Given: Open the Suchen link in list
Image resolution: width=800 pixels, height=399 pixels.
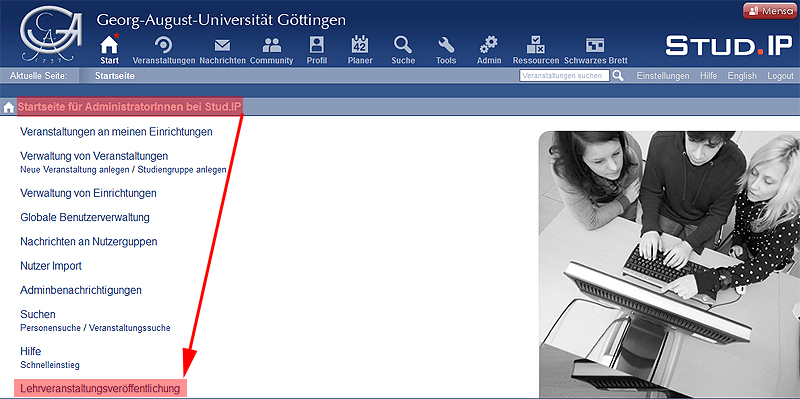Looking at the screenshot, I should 38,314.
